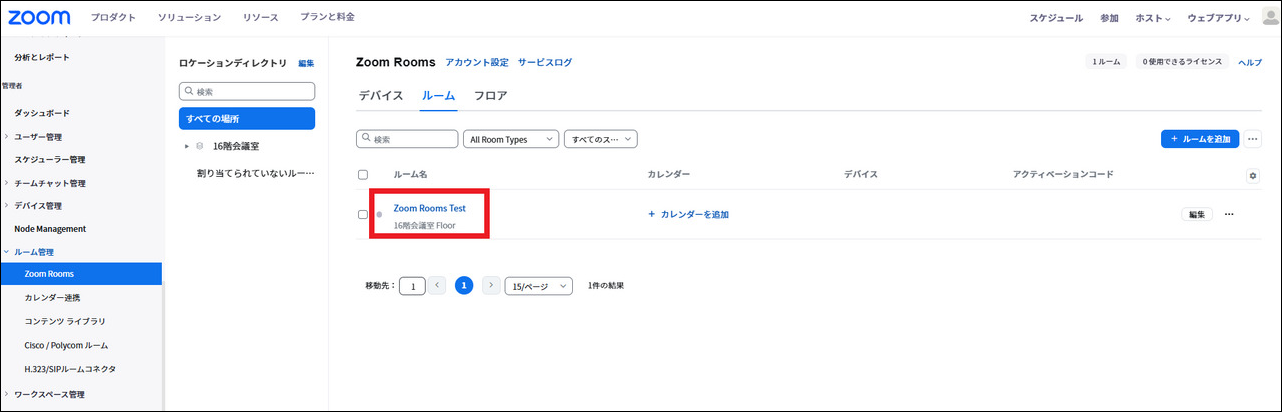Open the more options ellipsis beside ルームを追加
This screenshot has width=1282, height=412.
[1253, 139]
